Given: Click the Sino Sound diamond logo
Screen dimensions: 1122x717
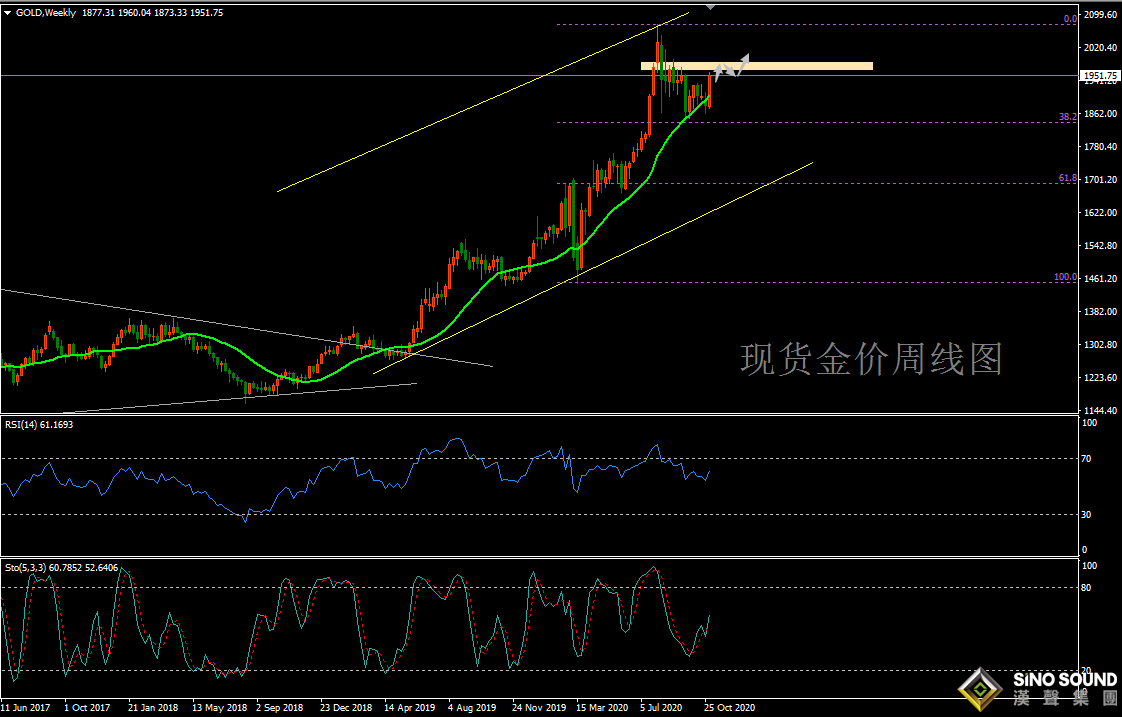Looking at the screenshot, I should 981,689.
